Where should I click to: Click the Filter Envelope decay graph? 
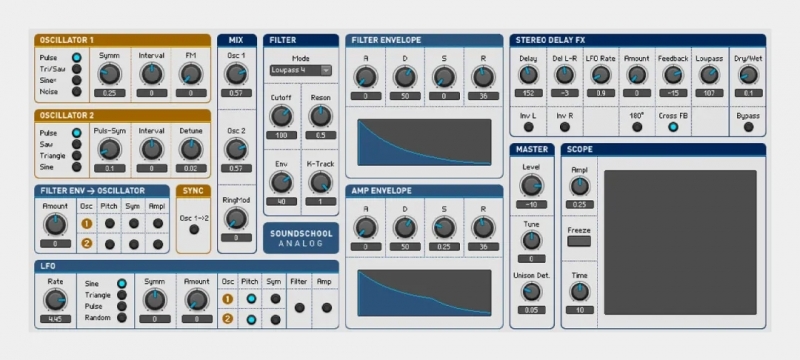point(424,142)
